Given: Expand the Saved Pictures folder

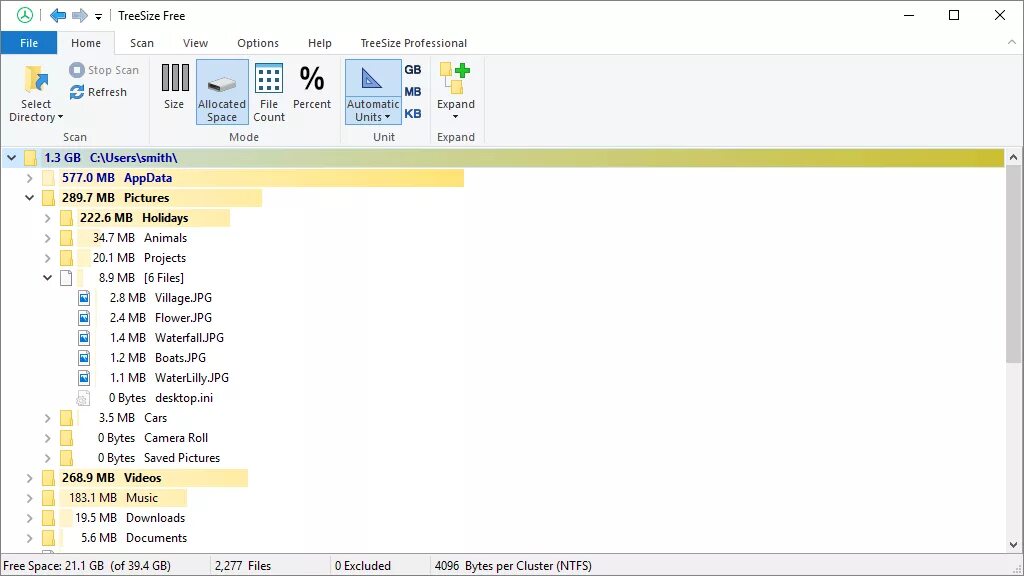Looking at the screenshot, I should pos(47,458).
